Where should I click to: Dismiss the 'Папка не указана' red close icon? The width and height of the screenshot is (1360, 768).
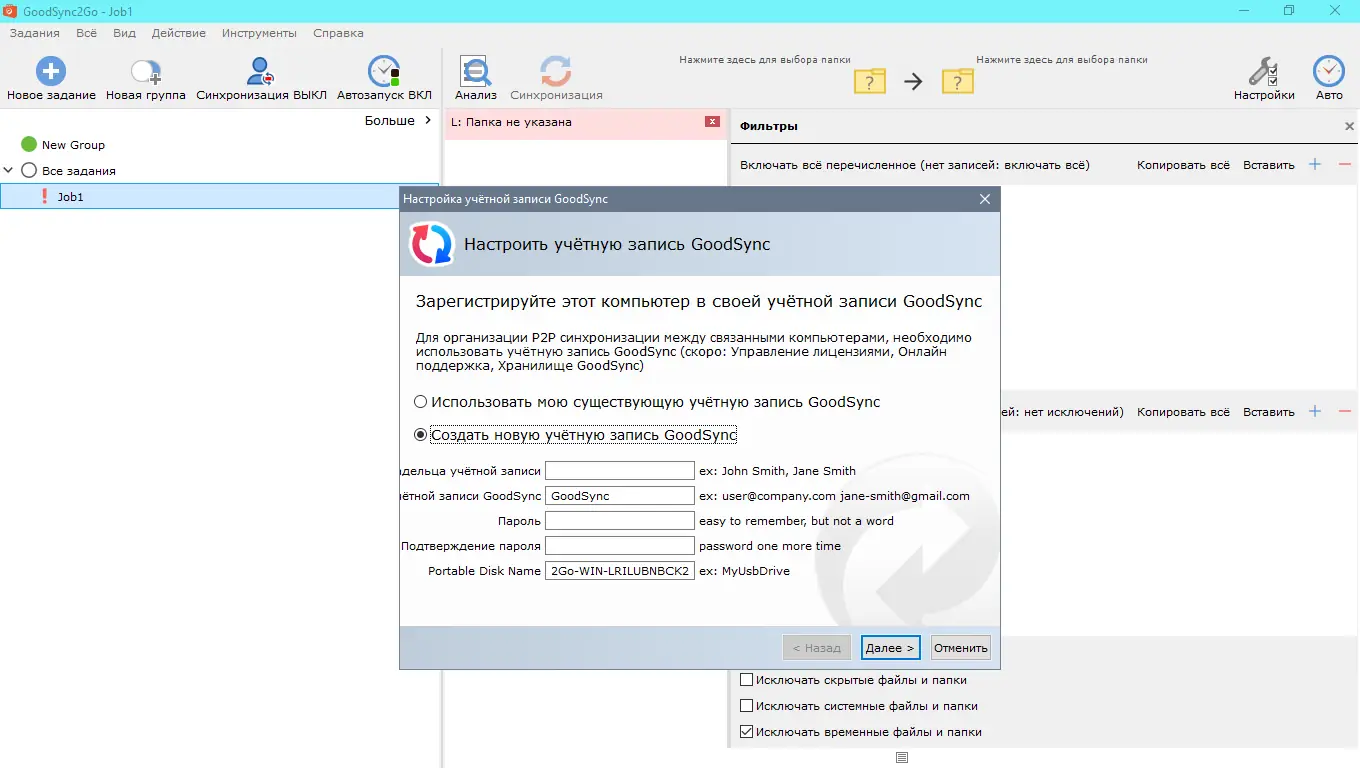(x=712, y=122)
